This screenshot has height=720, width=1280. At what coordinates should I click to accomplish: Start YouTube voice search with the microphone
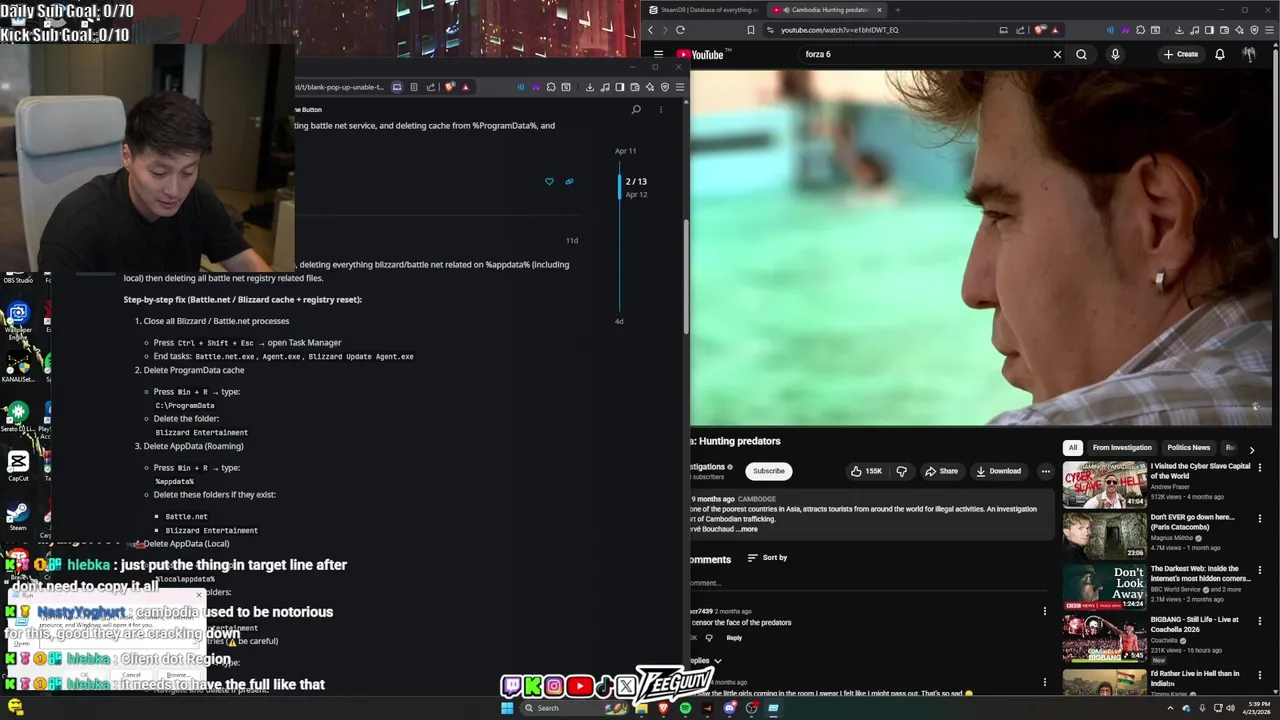[1115, 54]
